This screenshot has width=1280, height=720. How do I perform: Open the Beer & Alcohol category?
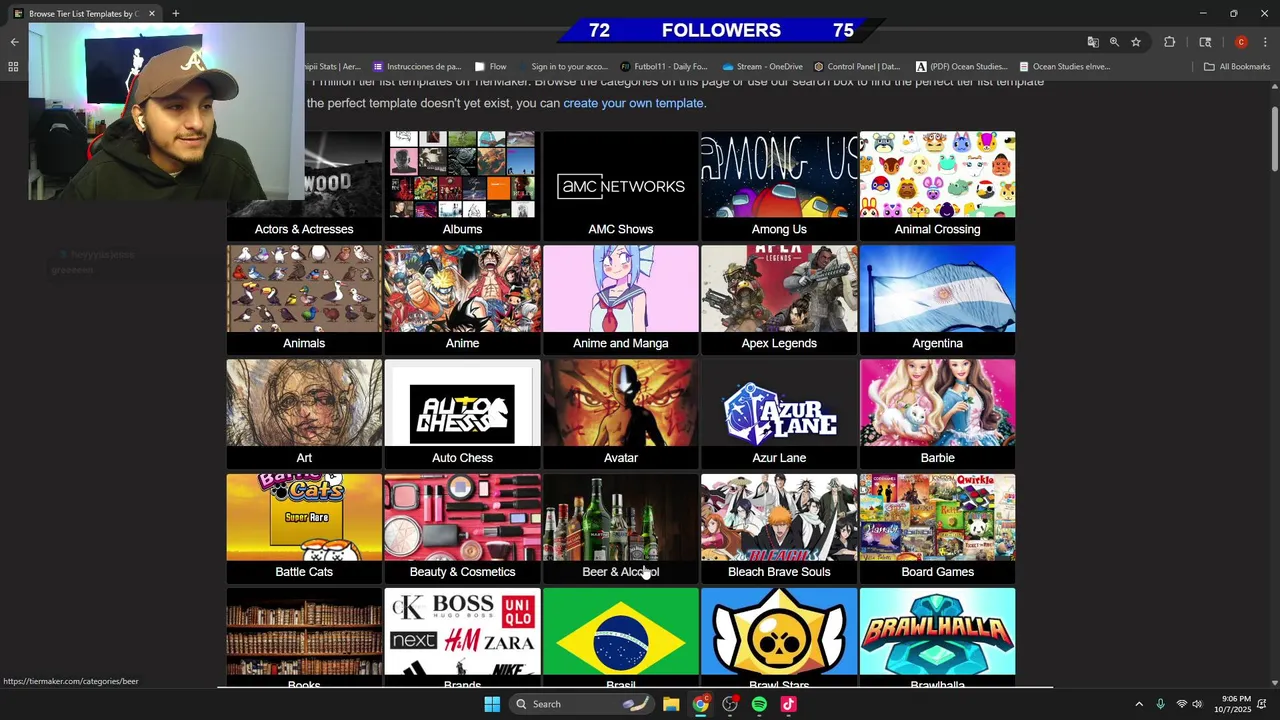point(621,528)
